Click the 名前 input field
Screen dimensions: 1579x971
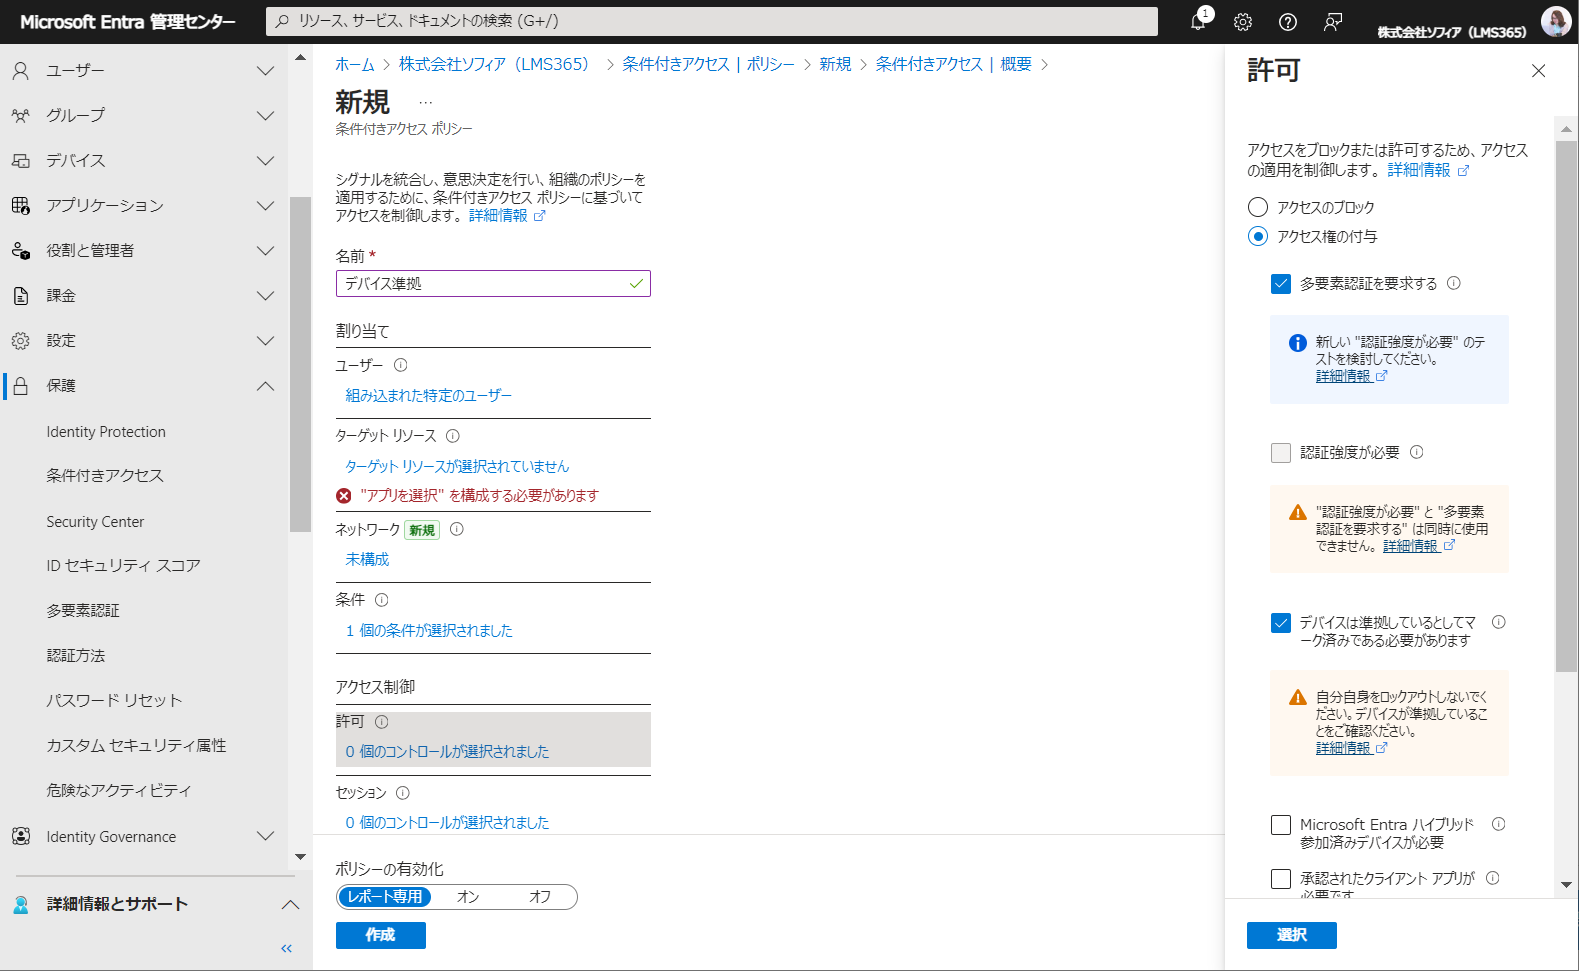click(x=493, y=284)
